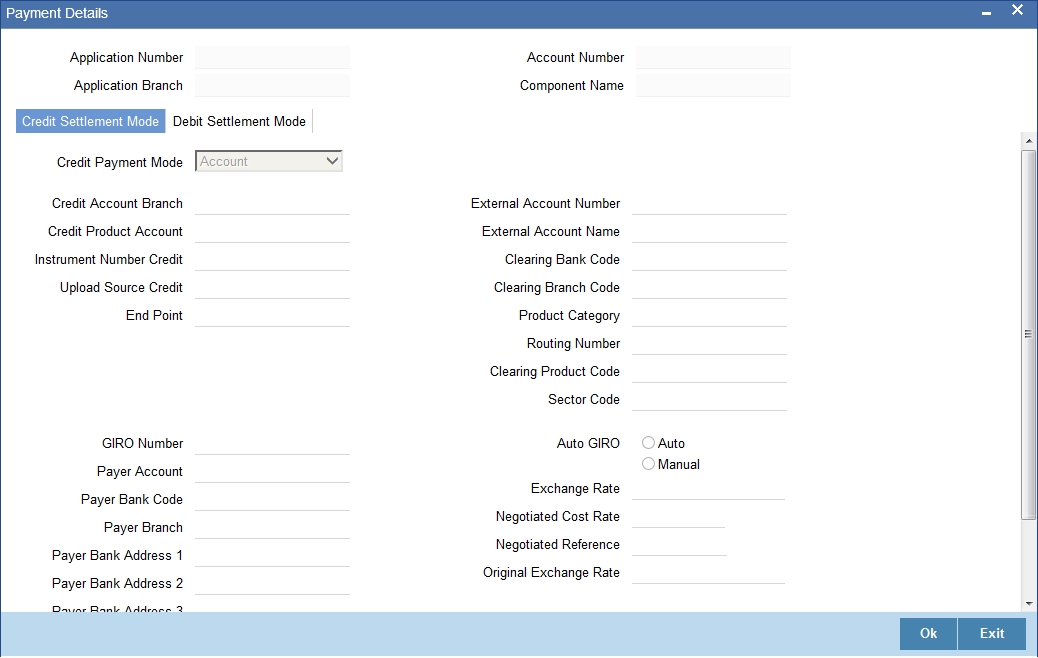1038x658 pixels.
Task: Focus the Account Number field
Action: [713, 58]
